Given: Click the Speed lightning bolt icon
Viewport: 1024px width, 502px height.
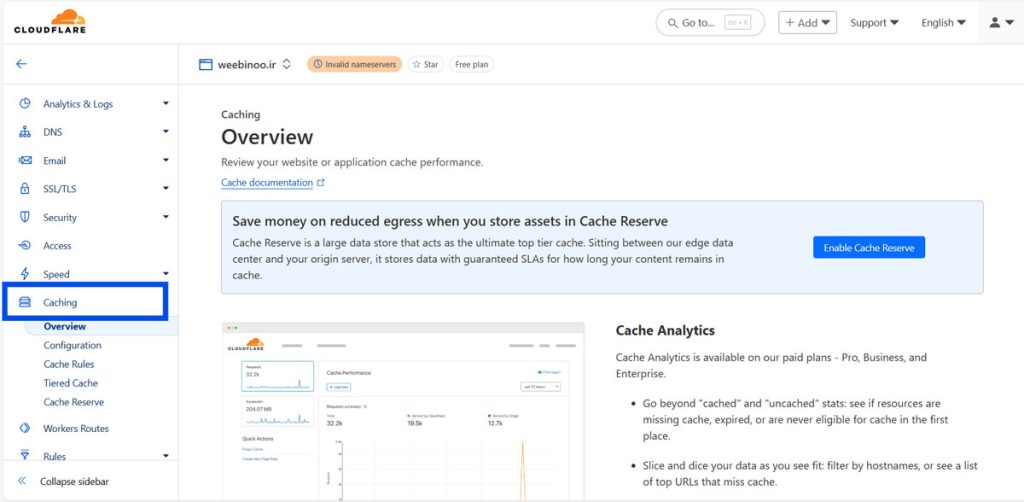Looking at the screenshot, I should click(x=25, y=274).
